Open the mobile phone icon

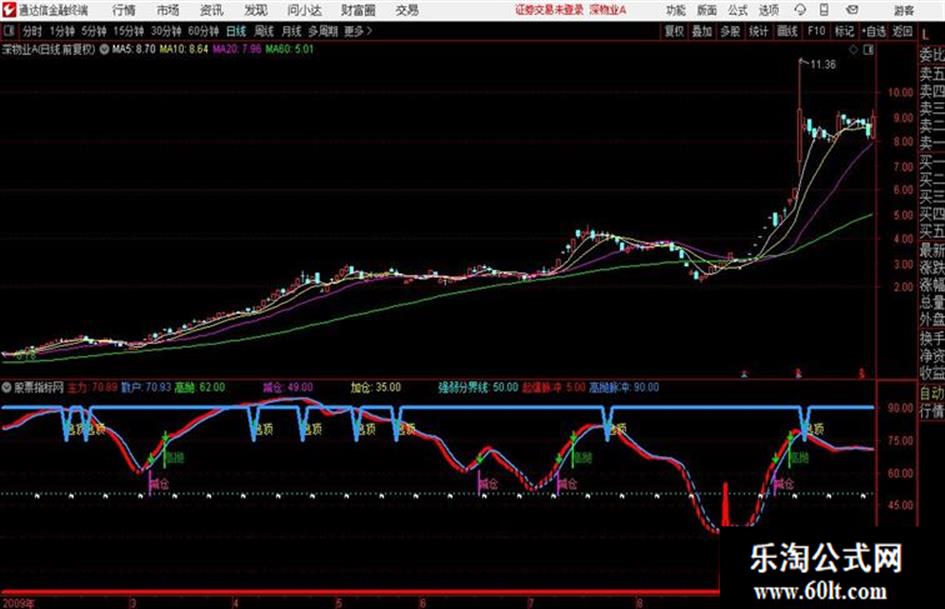pos(824,10)
